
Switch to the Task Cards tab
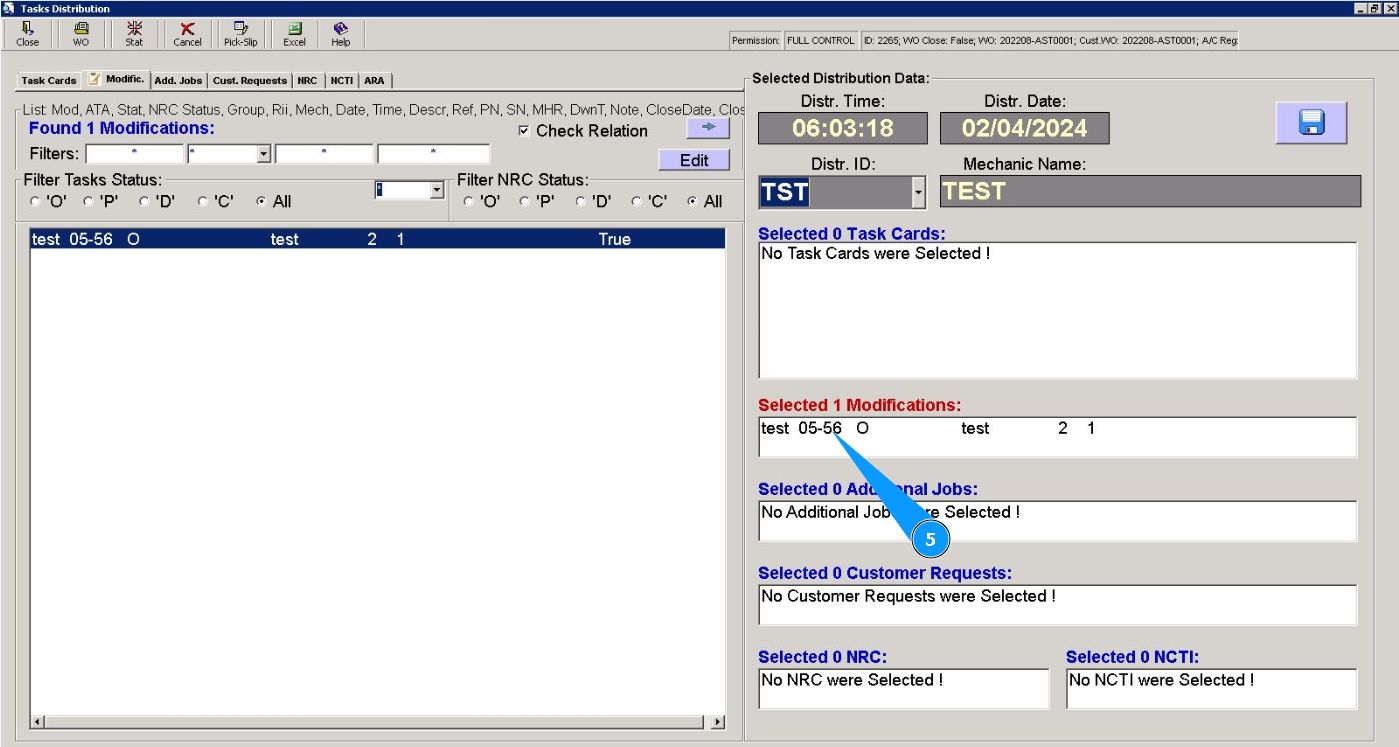(48, 80)
